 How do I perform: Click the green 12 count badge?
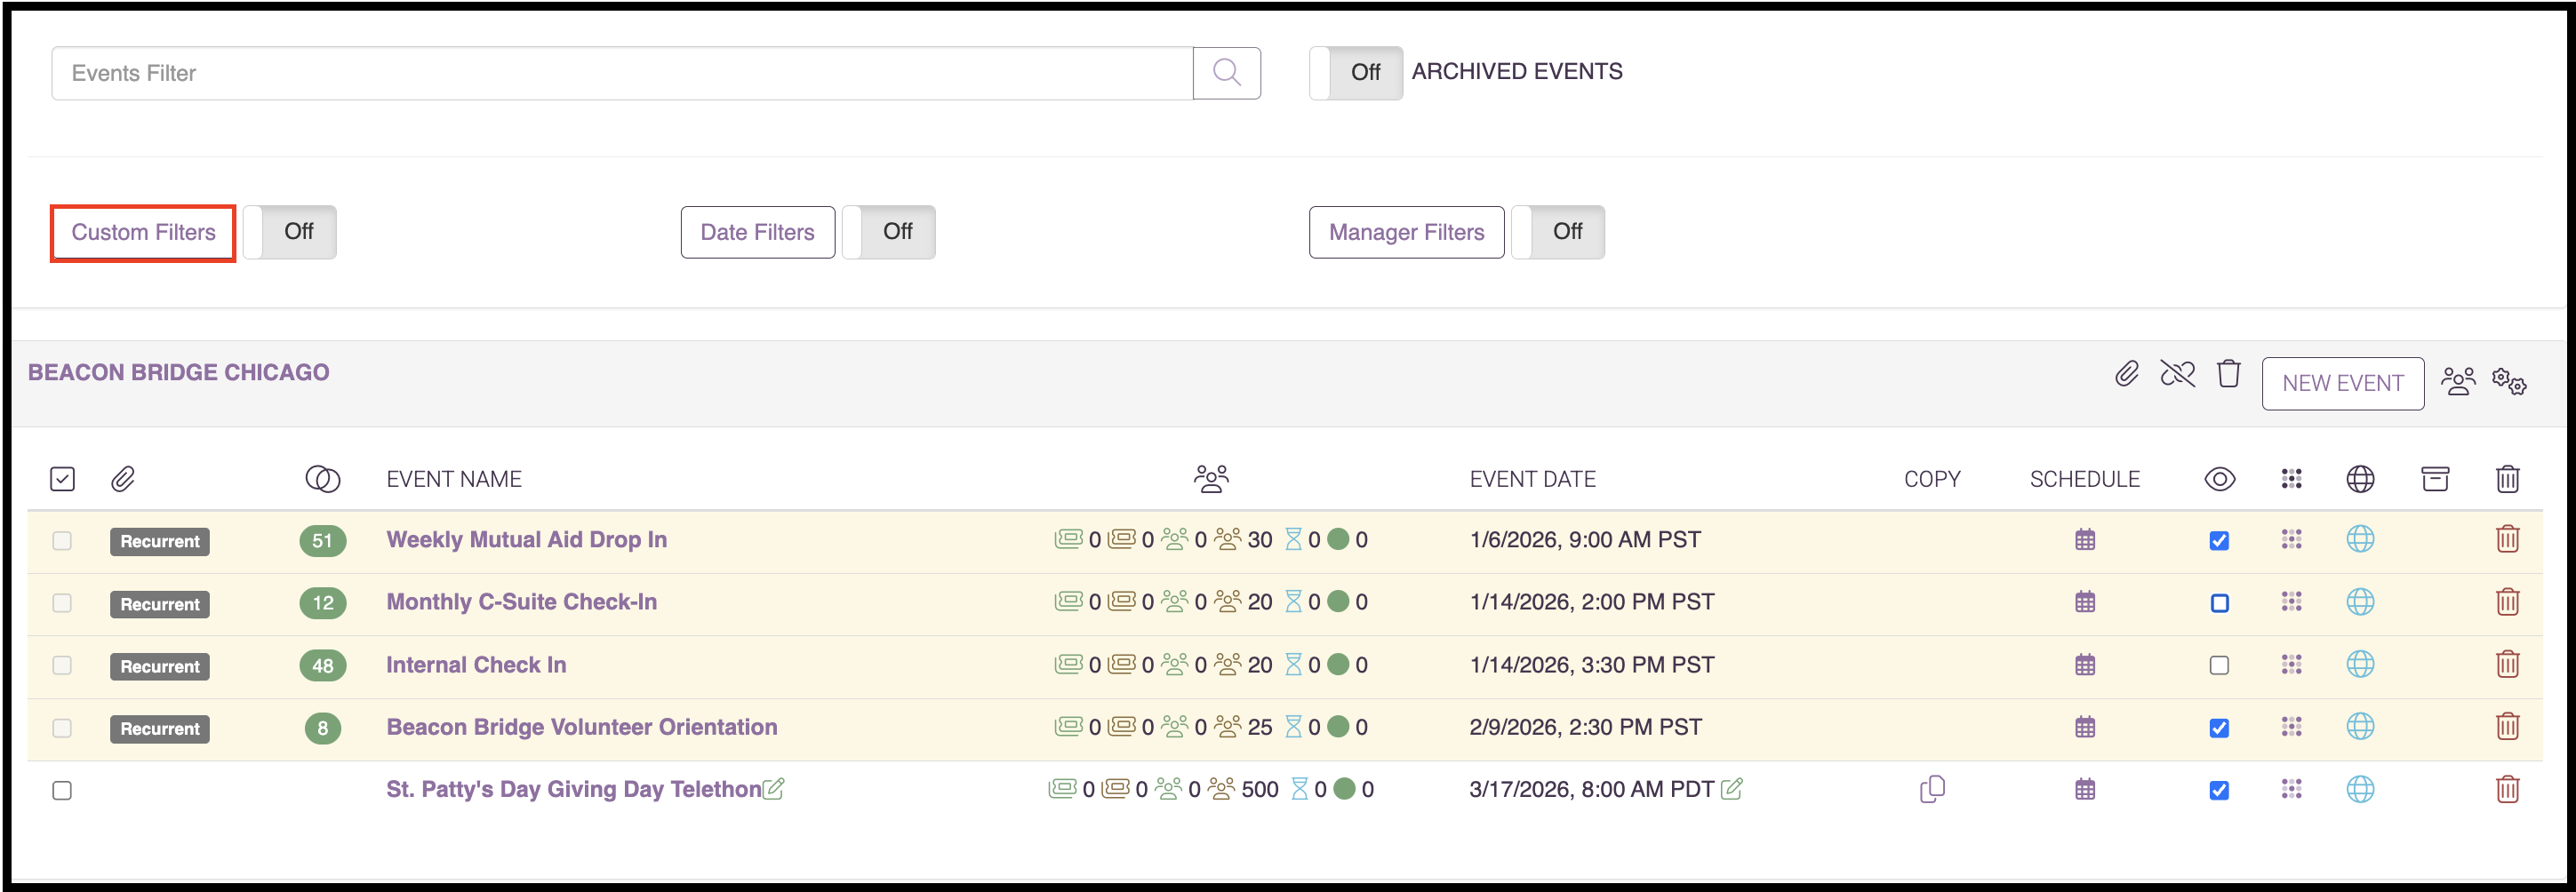coord(322,603)
